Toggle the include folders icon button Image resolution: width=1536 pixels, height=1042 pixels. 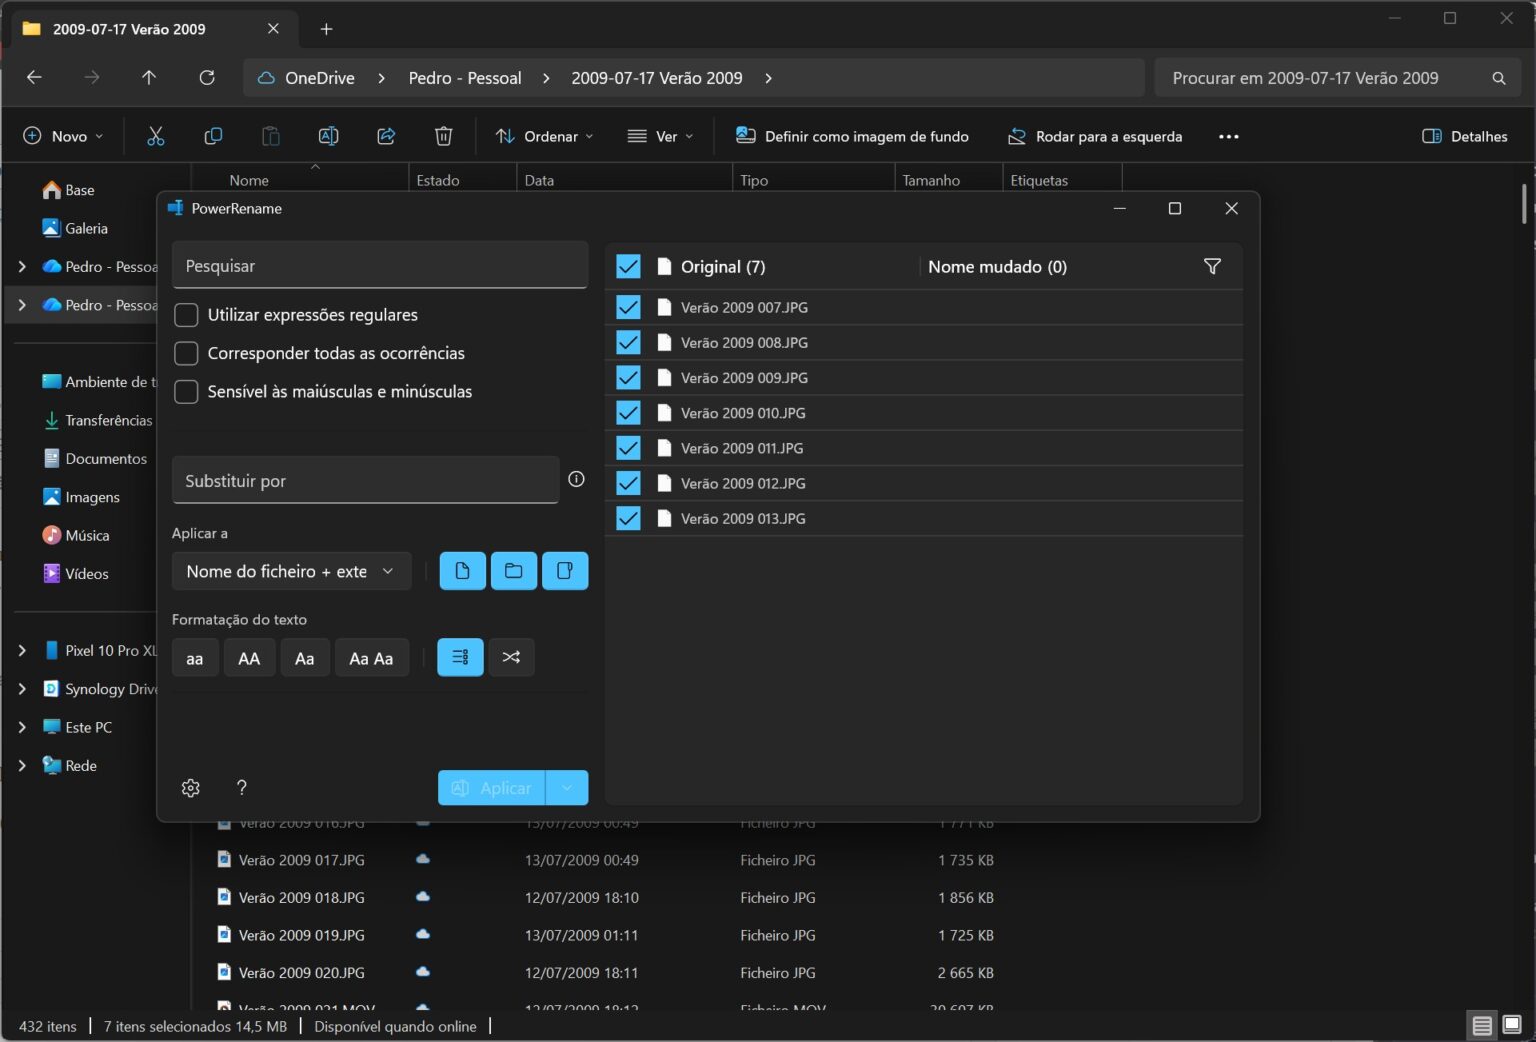click(514, 571)
